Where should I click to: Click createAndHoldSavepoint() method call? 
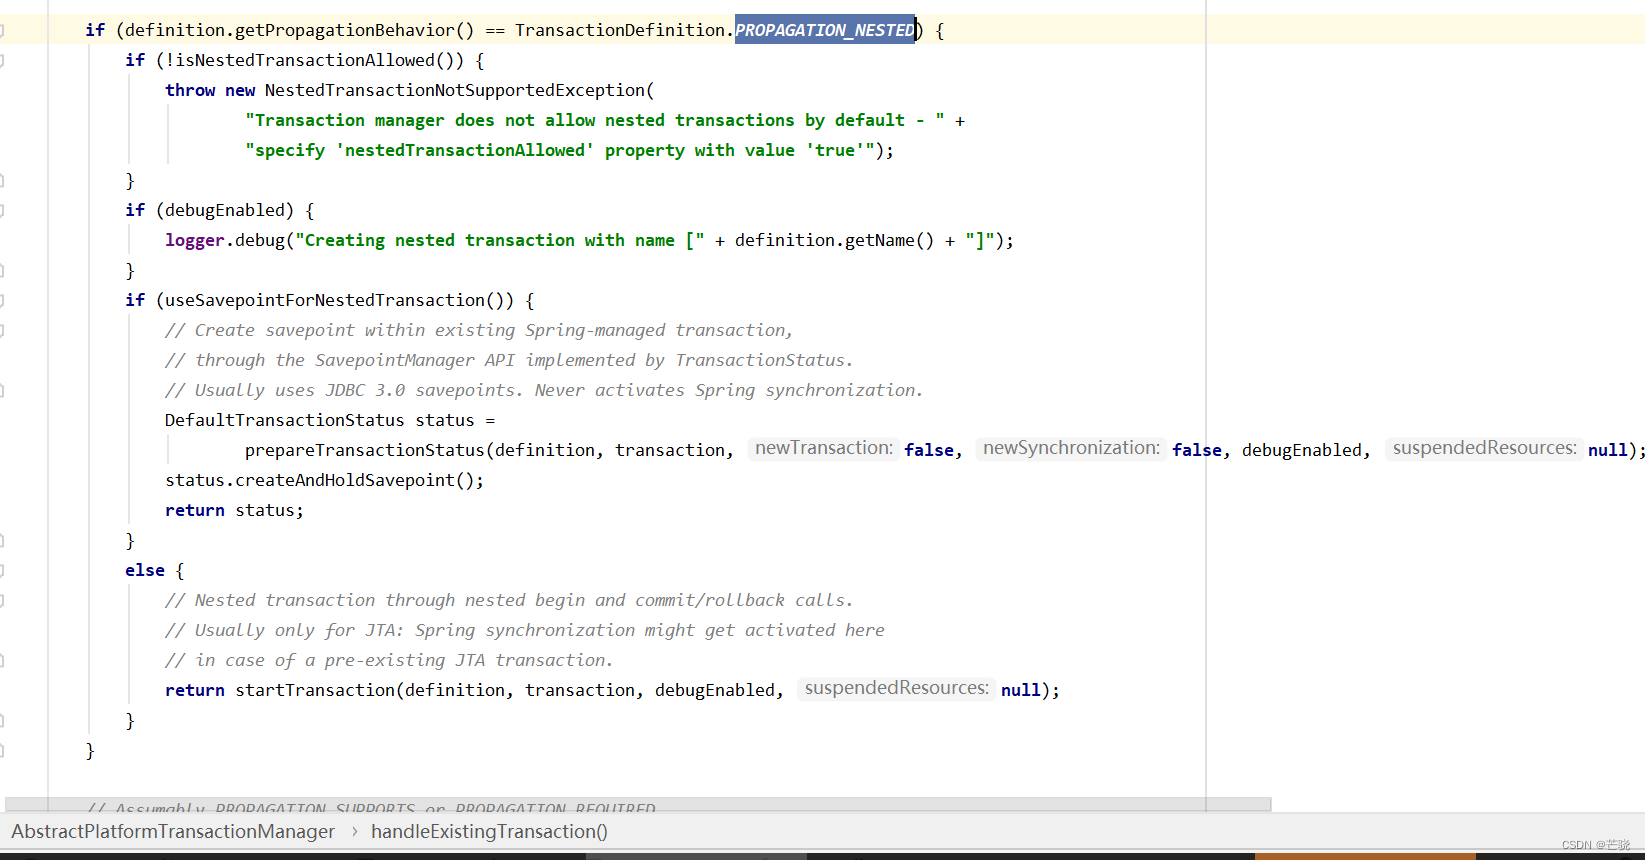click(x=354, y=480)
